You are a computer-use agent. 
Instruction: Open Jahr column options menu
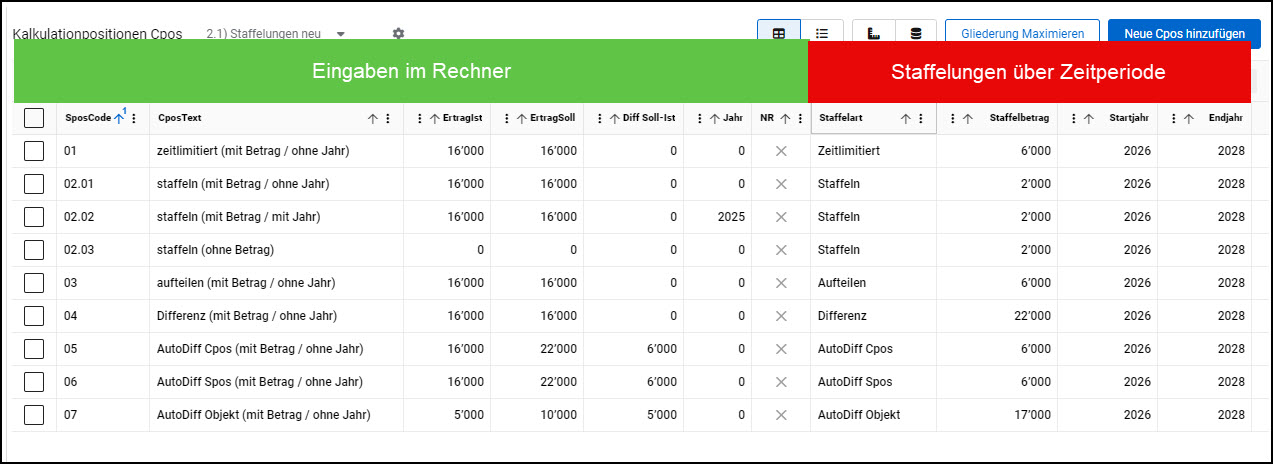point(700,118)
